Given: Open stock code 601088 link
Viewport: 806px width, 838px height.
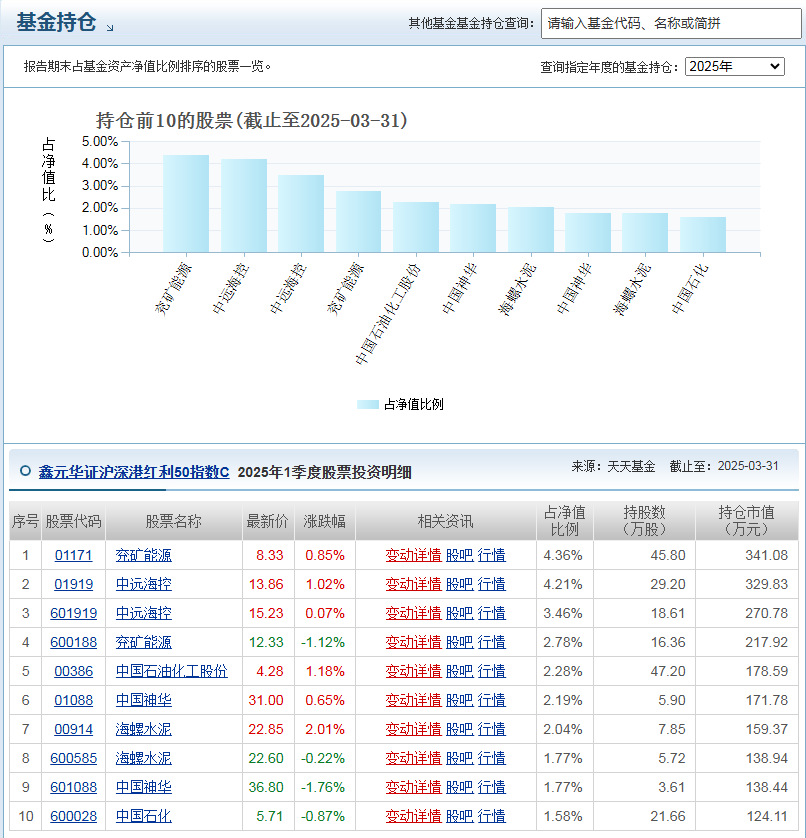Looking at the screenshot, I should [x=74, y=787].
